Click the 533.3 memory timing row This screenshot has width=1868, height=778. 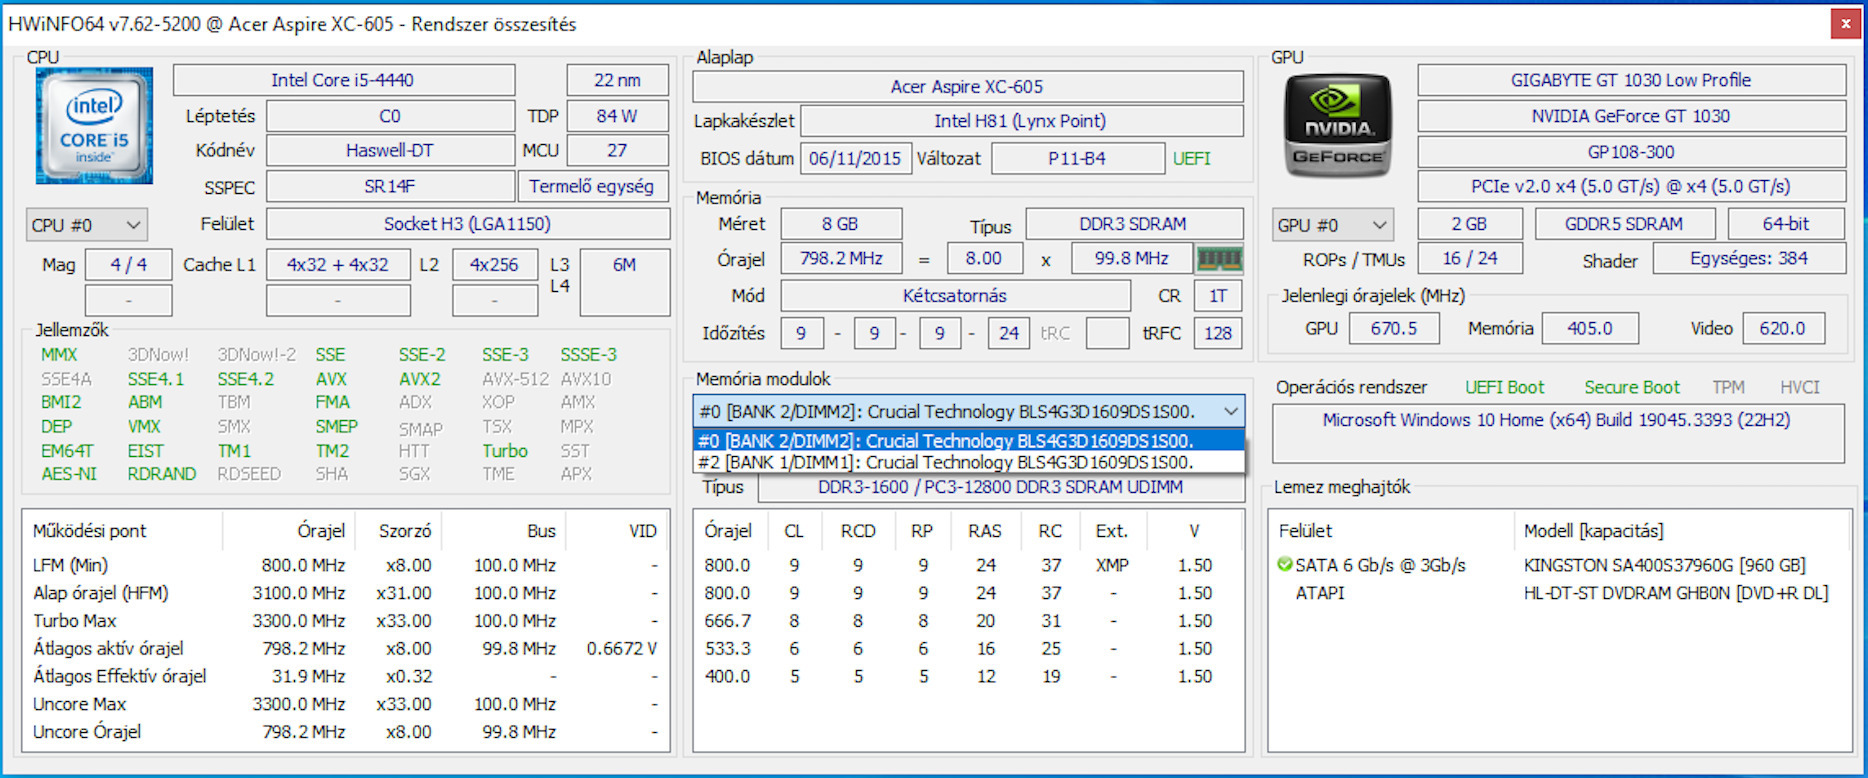click(968, 649)
